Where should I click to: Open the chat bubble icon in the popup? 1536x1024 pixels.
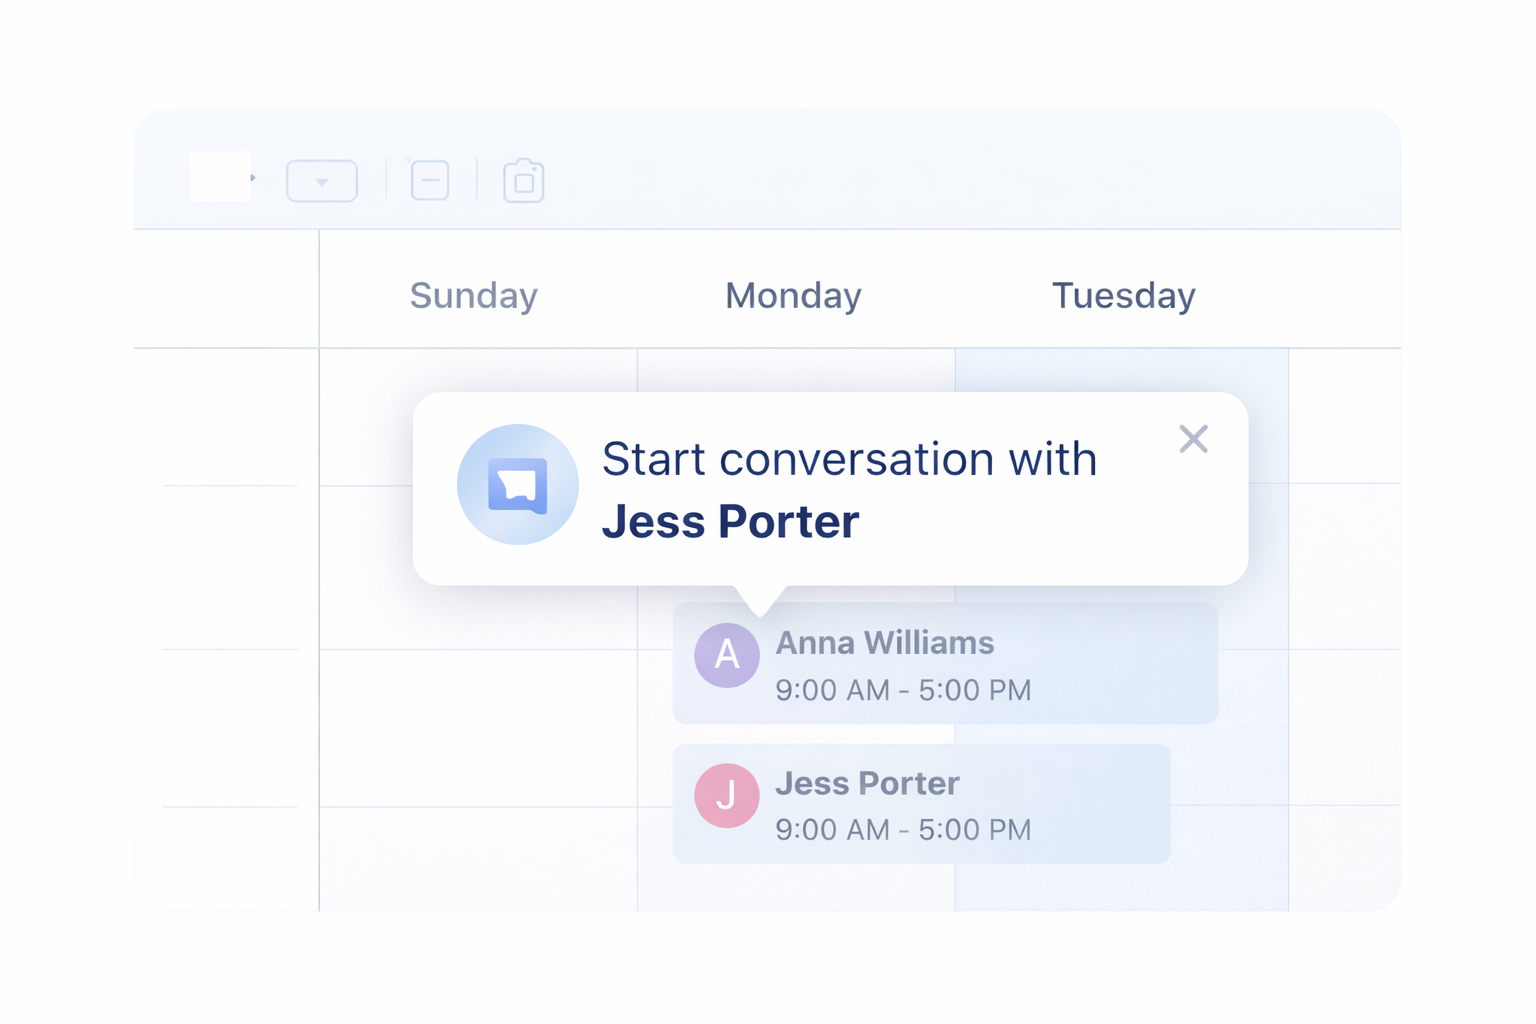pos(518,484)
